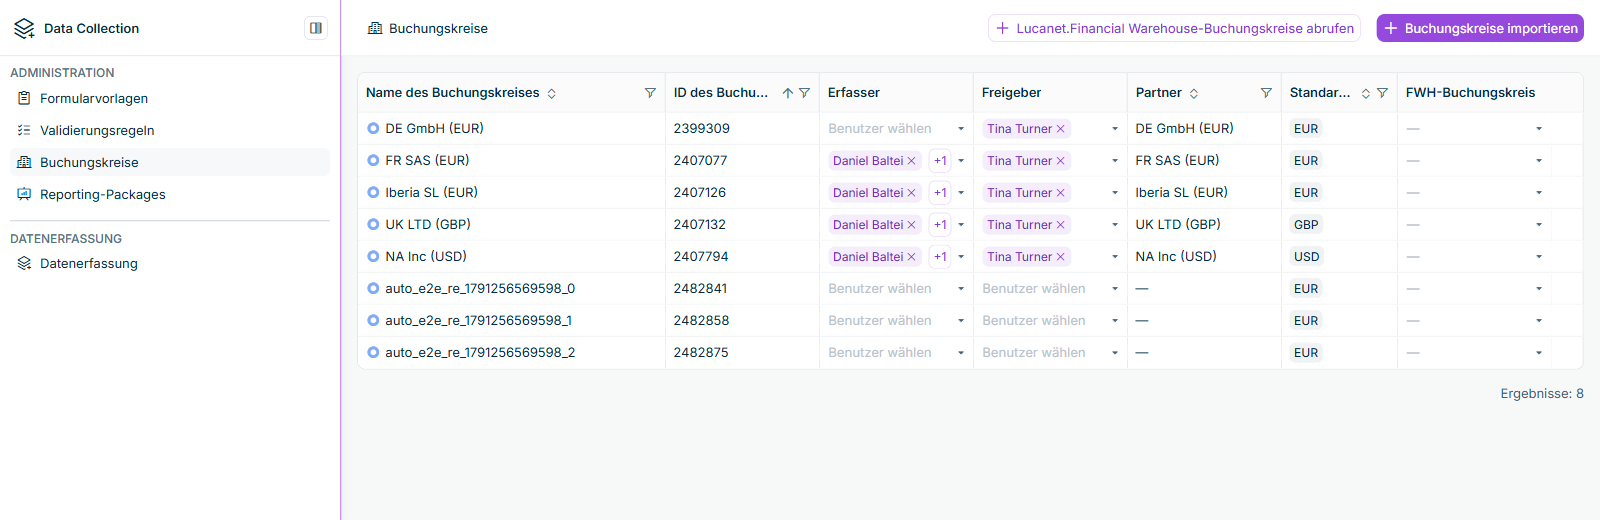The height and width of the screenshot is (520, 1600).
Task: Click status circle icon for UK LTD (GBP)
Action: 373,224
